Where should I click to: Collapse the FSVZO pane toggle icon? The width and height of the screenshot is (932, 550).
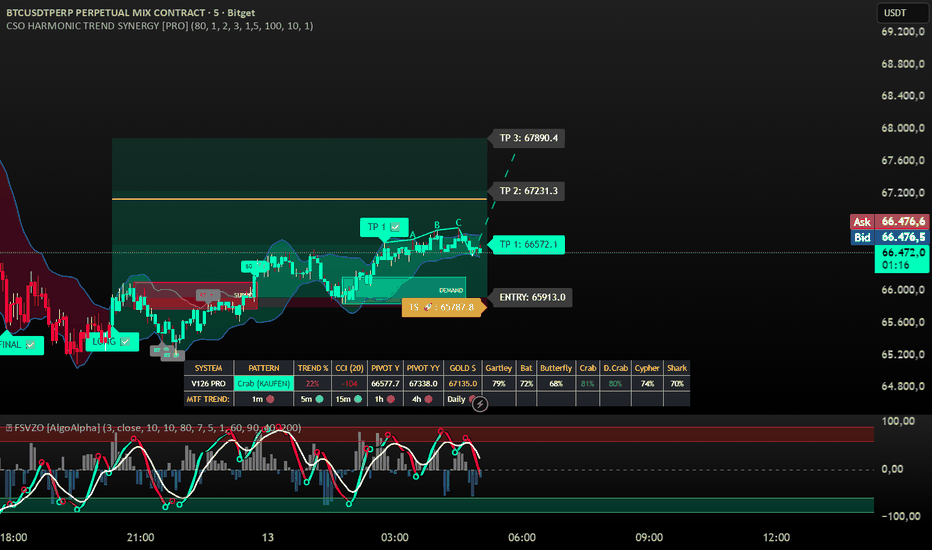point(9,428)
